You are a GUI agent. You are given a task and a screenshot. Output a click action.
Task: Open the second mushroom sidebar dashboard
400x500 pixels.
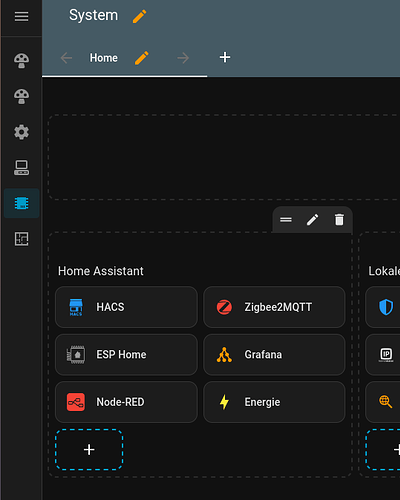[21, 96]
